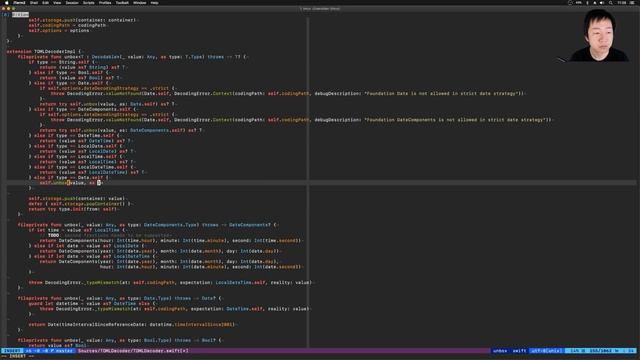
Task: Click the '-- INSERT --' command line text
Action: tap(19, 356)
